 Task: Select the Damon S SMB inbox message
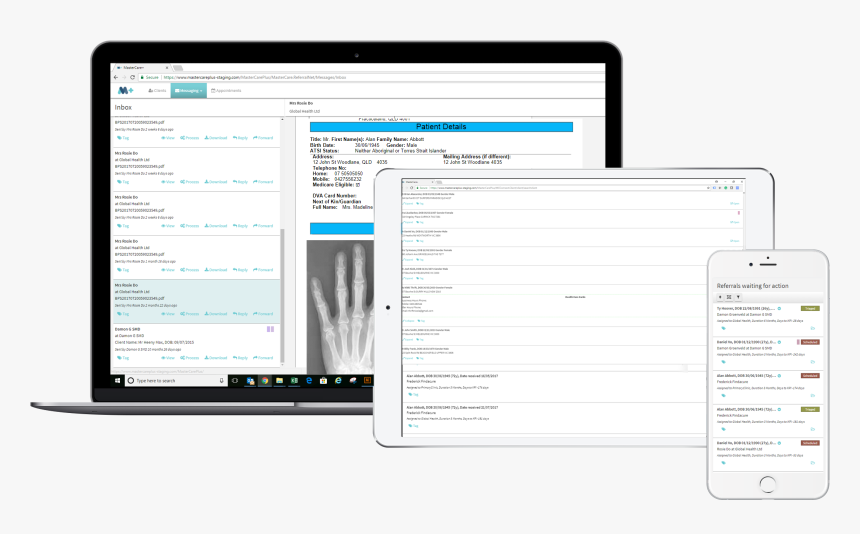(196, 345)
